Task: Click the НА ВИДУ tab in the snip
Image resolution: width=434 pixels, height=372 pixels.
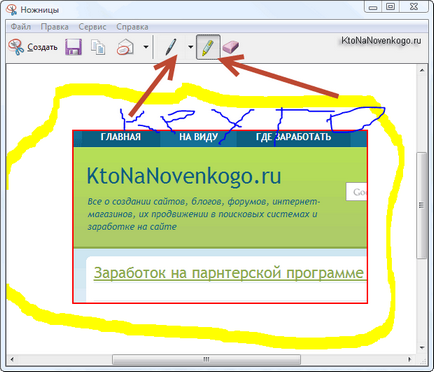Action: coord(199,137)
